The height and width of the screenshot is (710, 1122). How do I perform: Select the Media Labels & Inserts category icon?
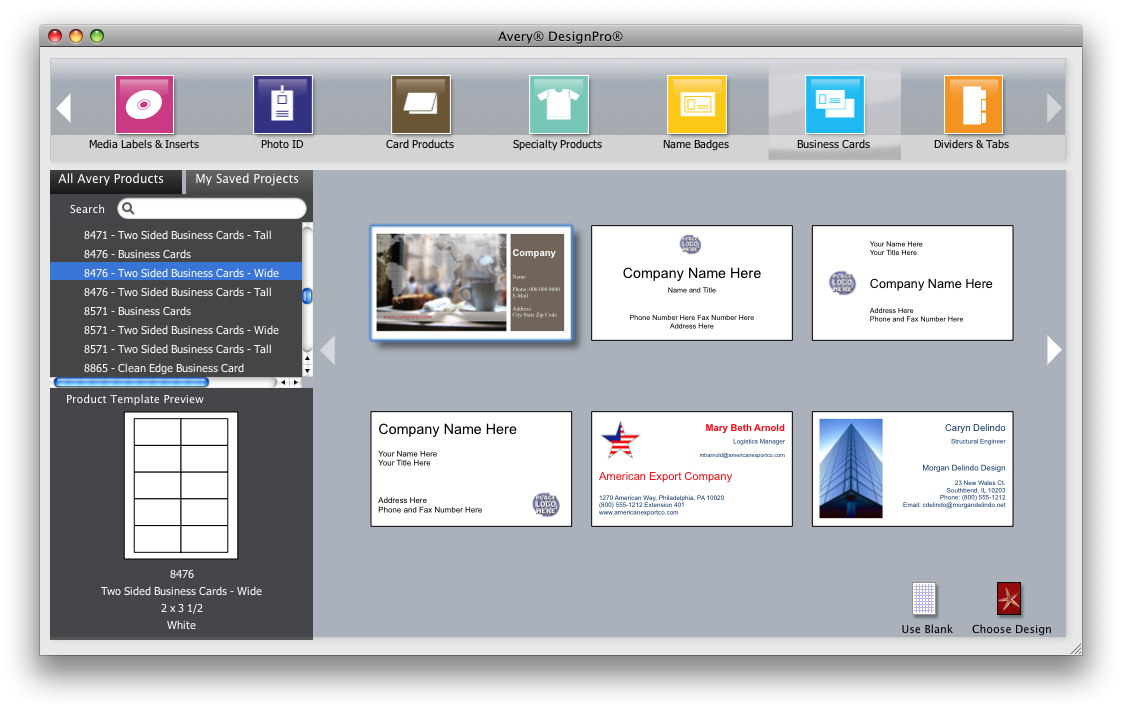[144, 105]
